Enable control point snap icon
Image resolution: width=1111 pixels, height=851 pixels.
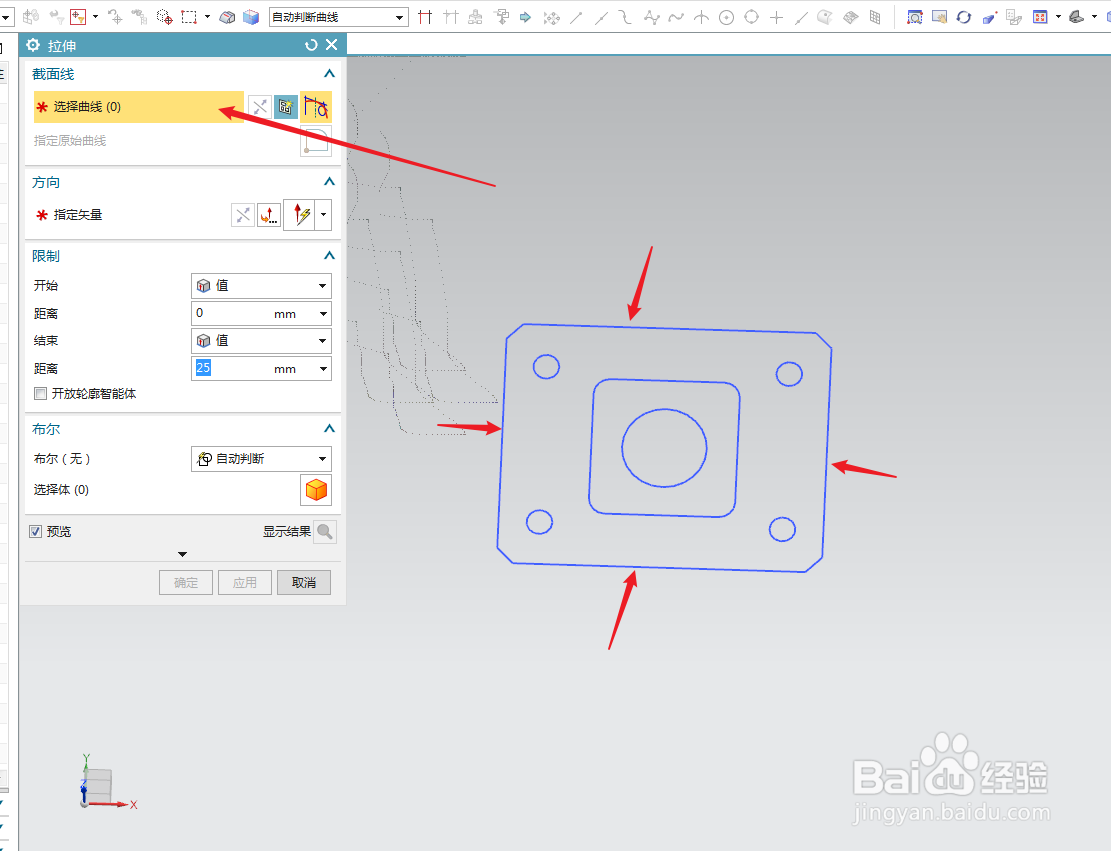click(626, 17)
